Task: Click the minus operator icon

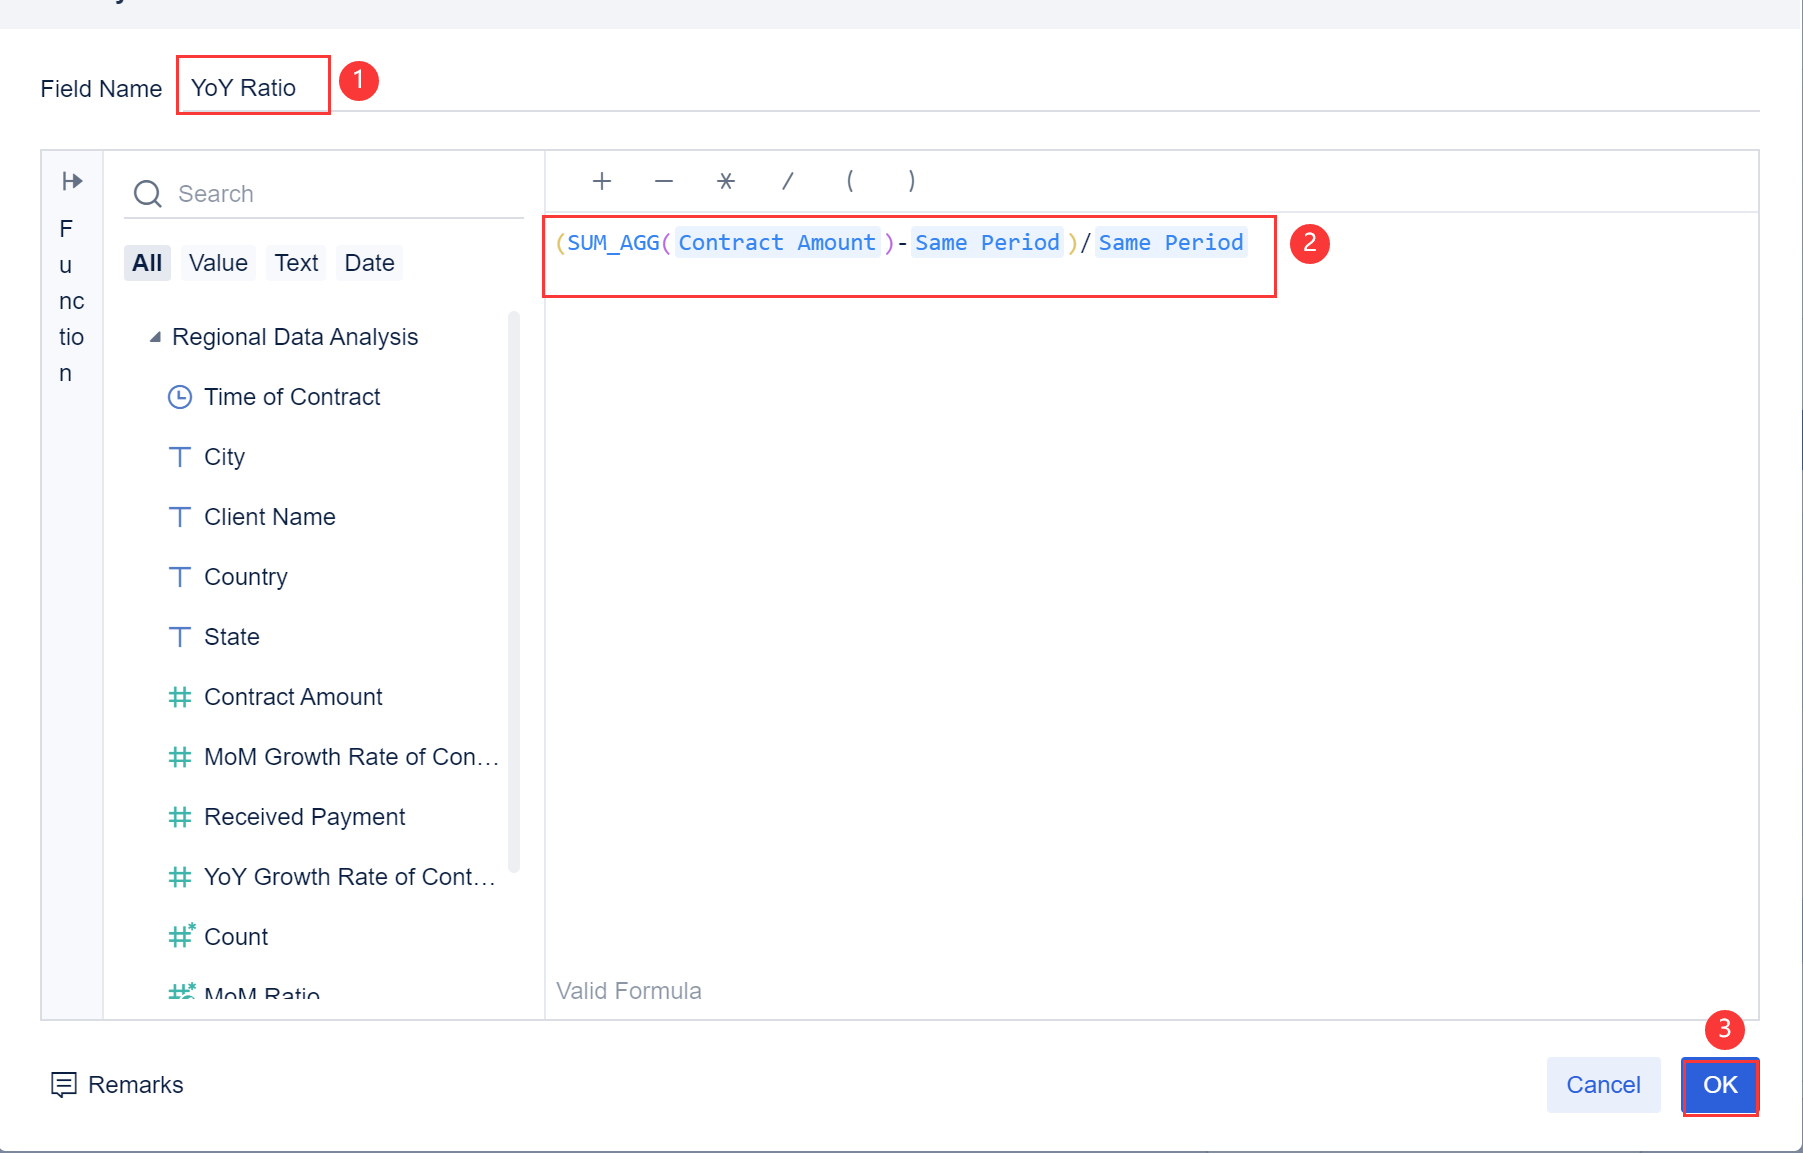Action: 663,181
